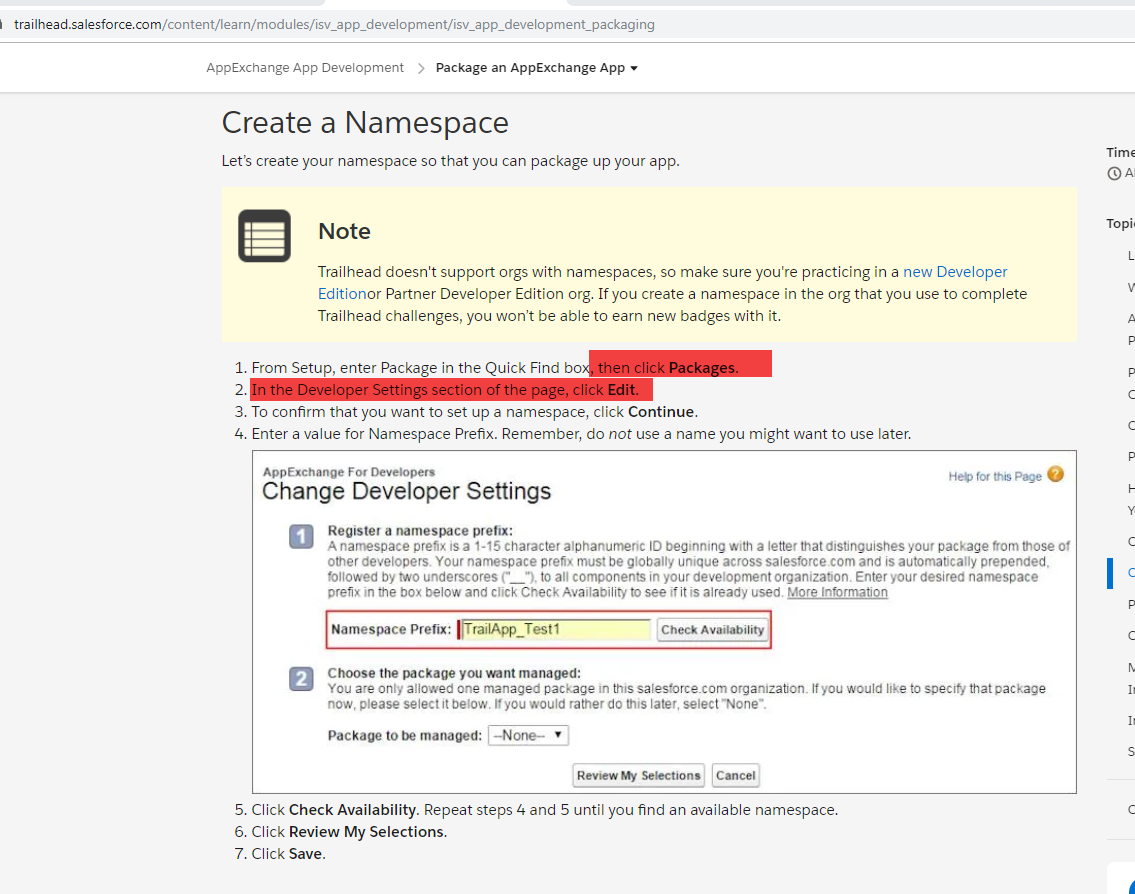Click the step 1 number badge
The height and width of the screenshot is (894, 1135).
[301, 537]
